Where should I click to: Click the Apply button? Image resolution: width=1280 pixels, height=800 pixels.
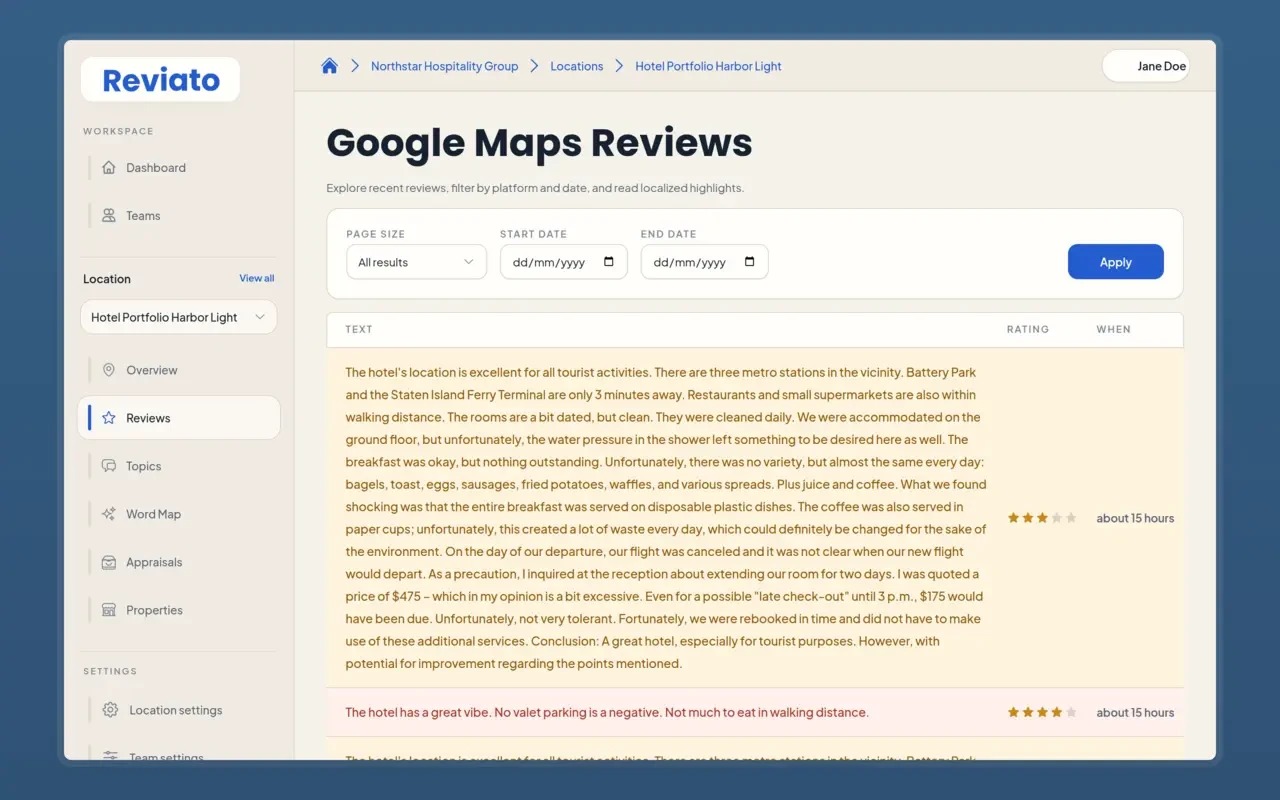(x=1115, y=262)
